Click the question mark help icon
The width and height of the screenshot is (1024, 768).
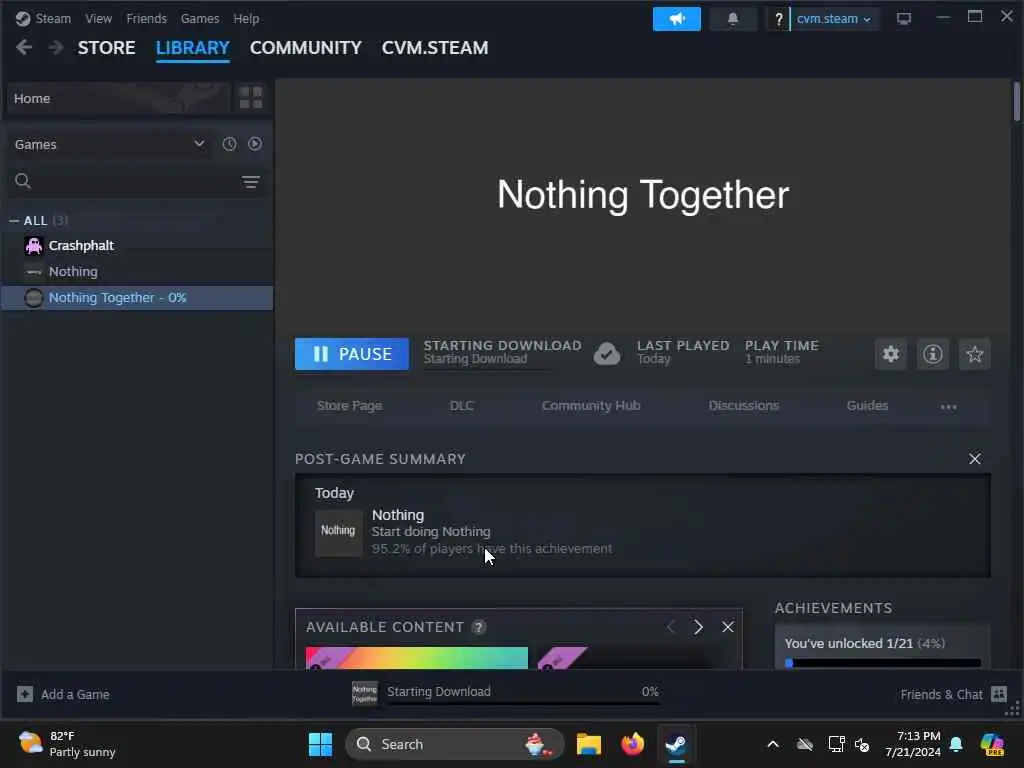coord(778,20)
